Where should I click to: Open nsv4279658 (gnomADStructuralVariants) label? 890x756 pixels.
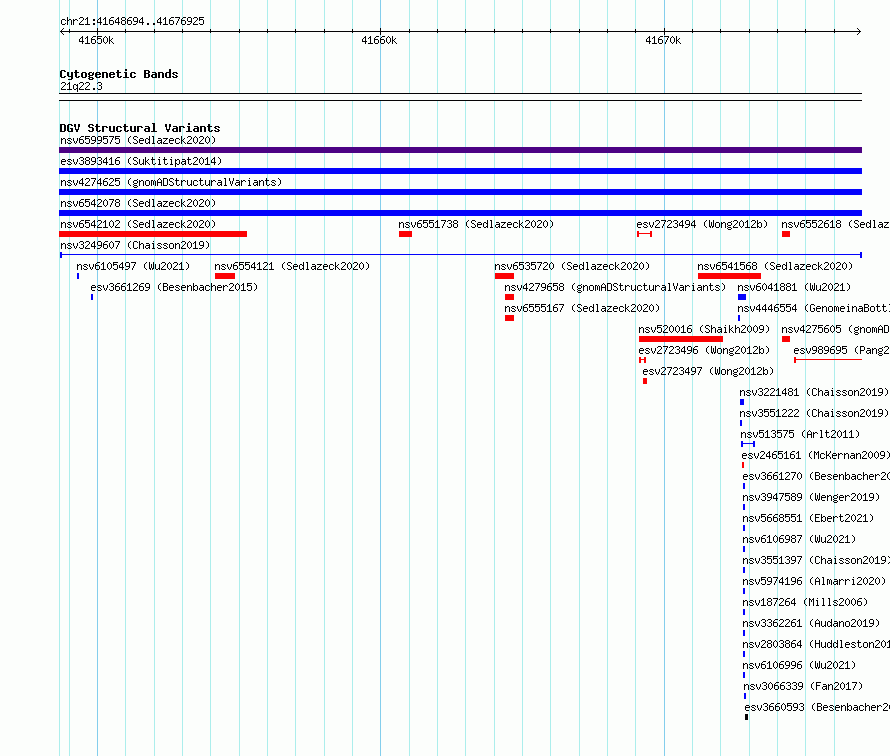coord(615,287)
